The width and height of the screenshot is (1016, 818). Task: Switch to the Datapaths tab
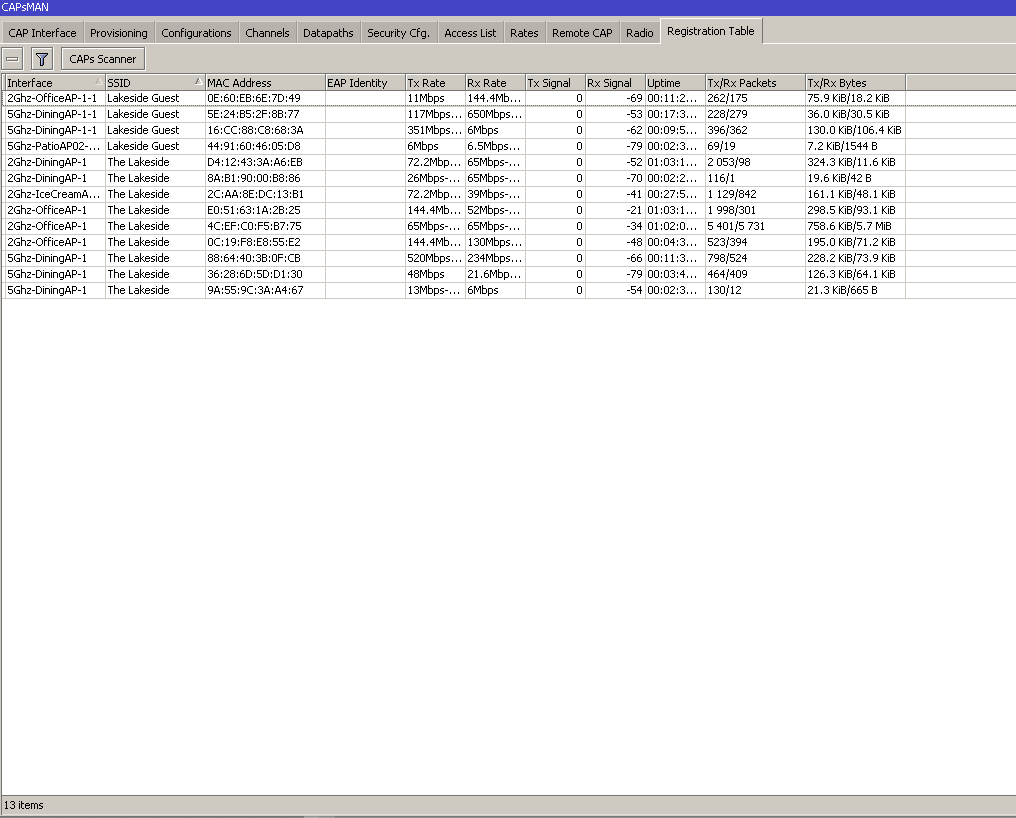click(328, 31)
